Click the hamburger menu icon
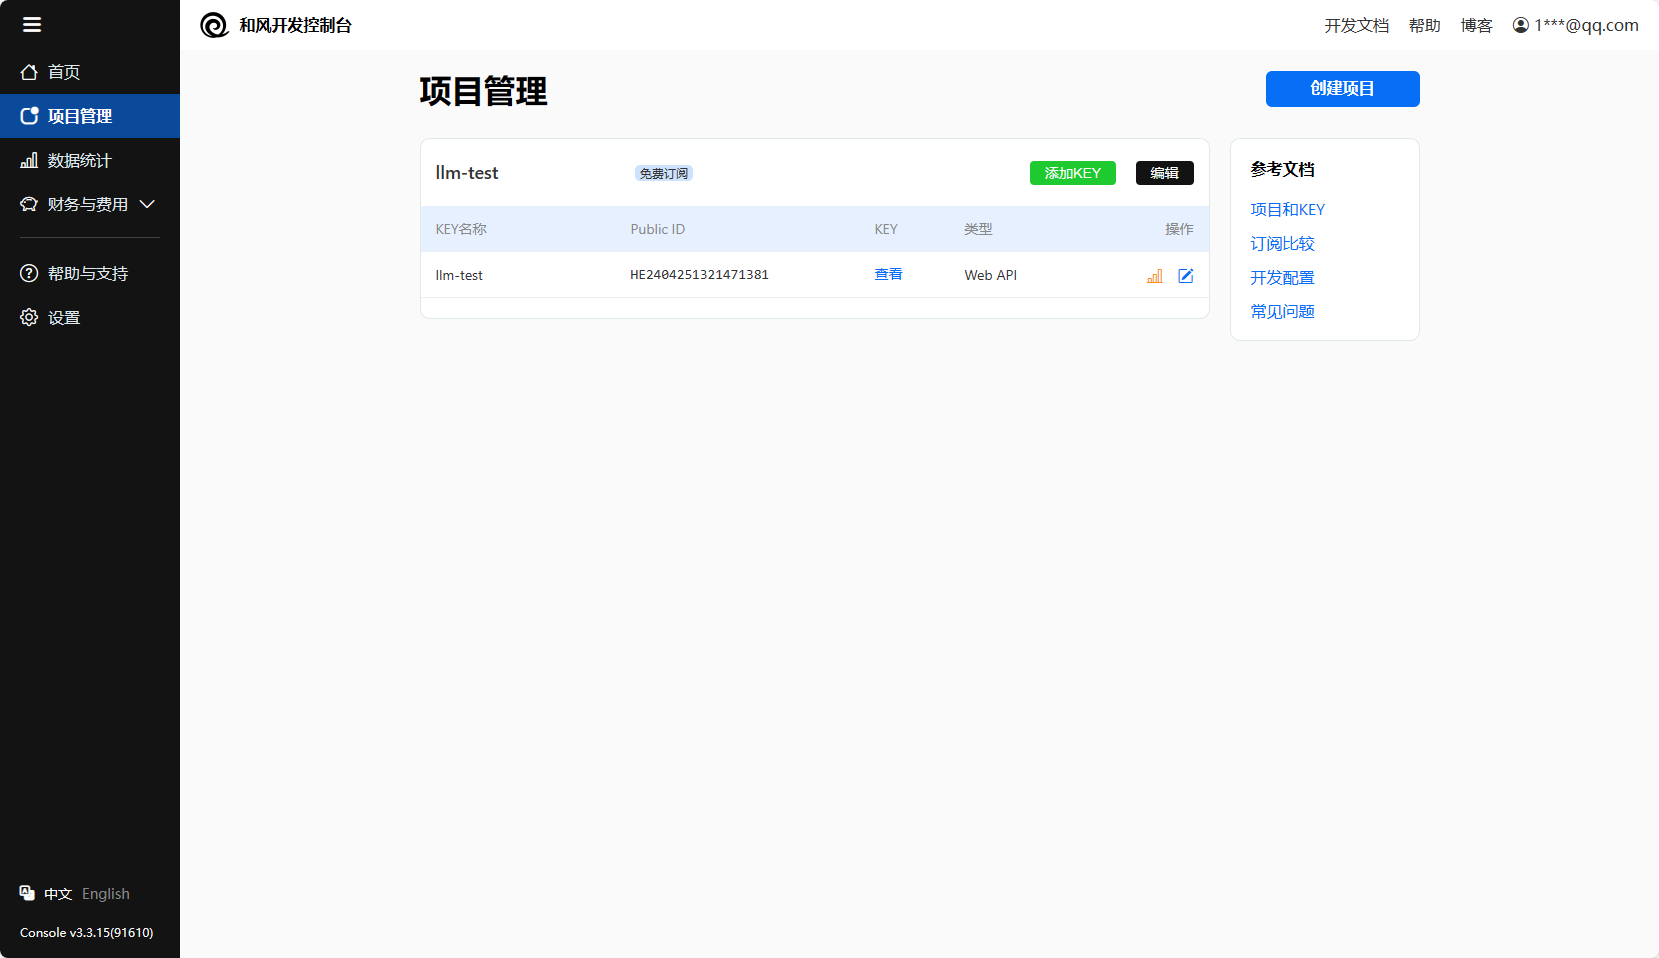 (x=32, y=25)
